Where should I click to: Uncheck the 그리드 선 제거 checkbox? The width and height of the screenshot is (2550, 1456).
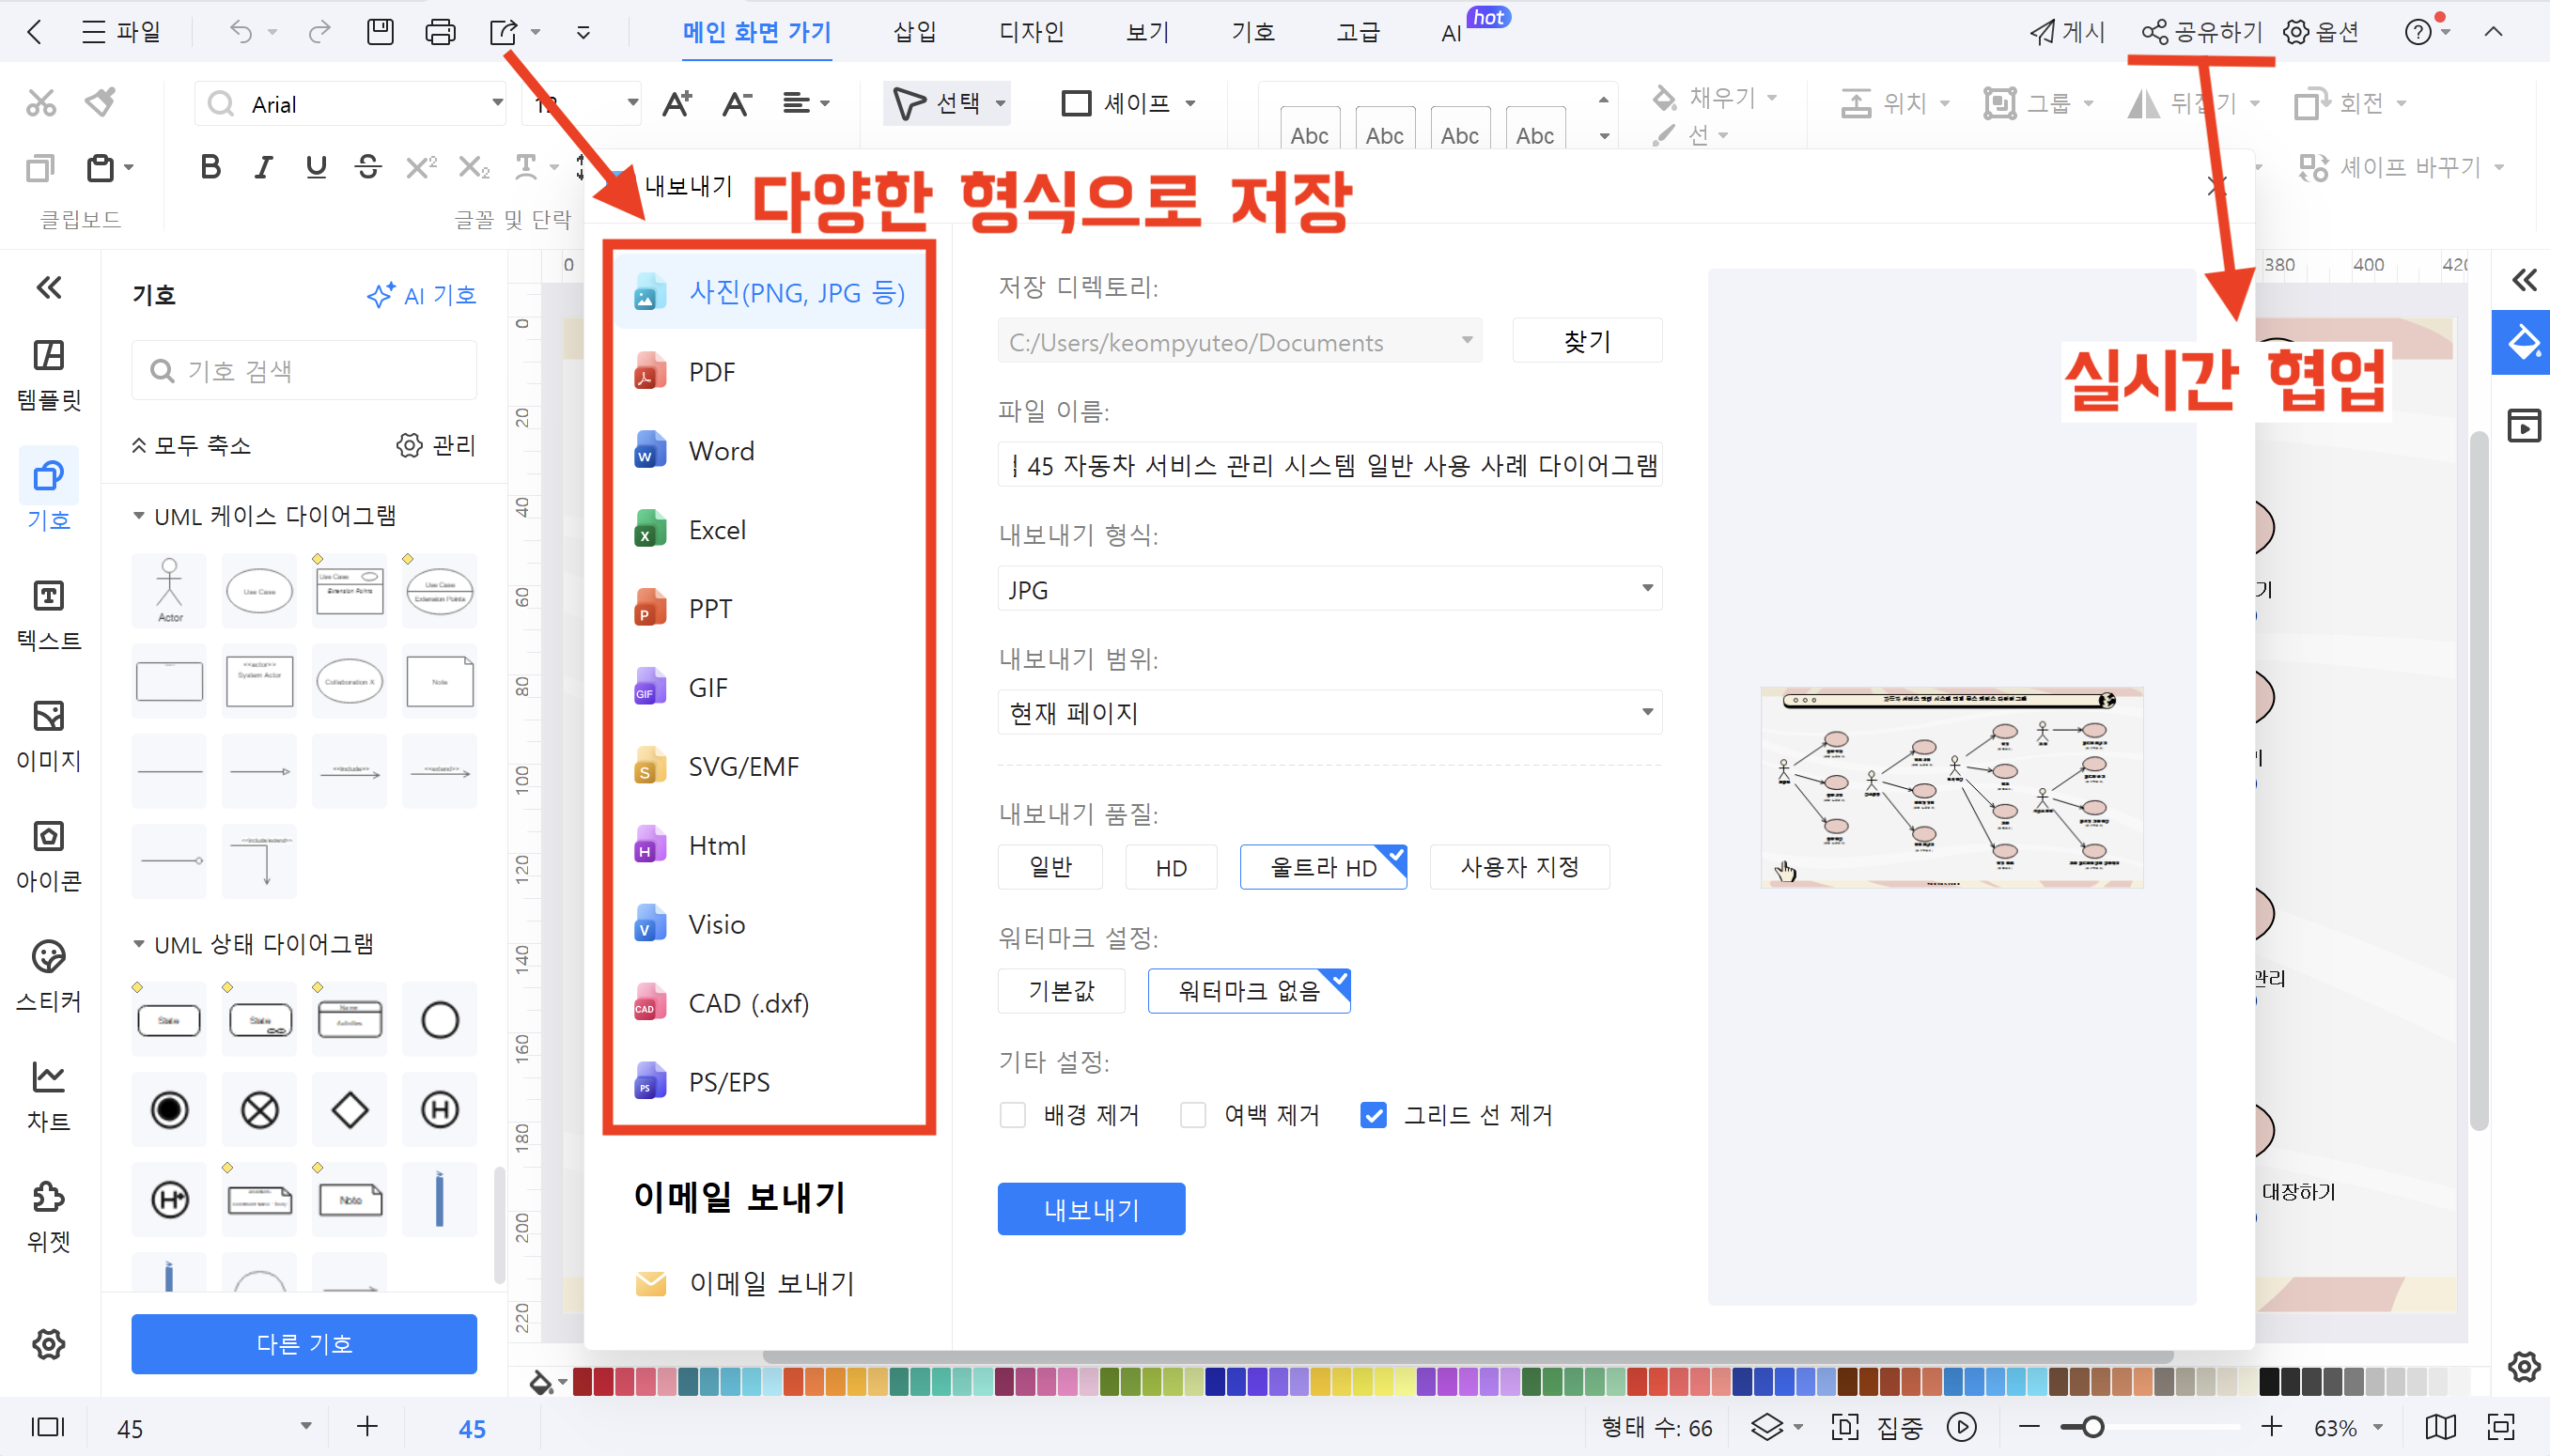click(x=1373, y=1114)
